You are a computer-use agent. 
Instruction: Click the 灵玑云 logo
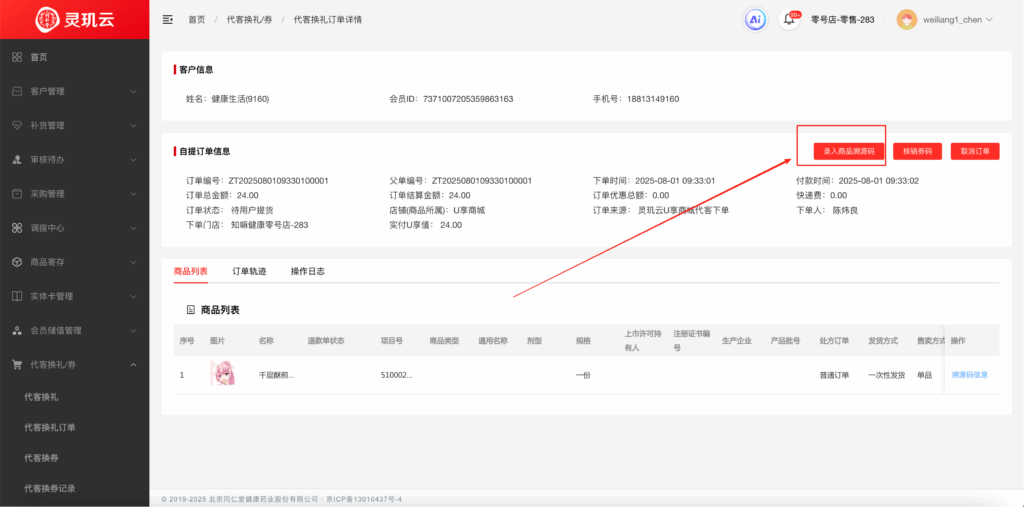[74, 19]
